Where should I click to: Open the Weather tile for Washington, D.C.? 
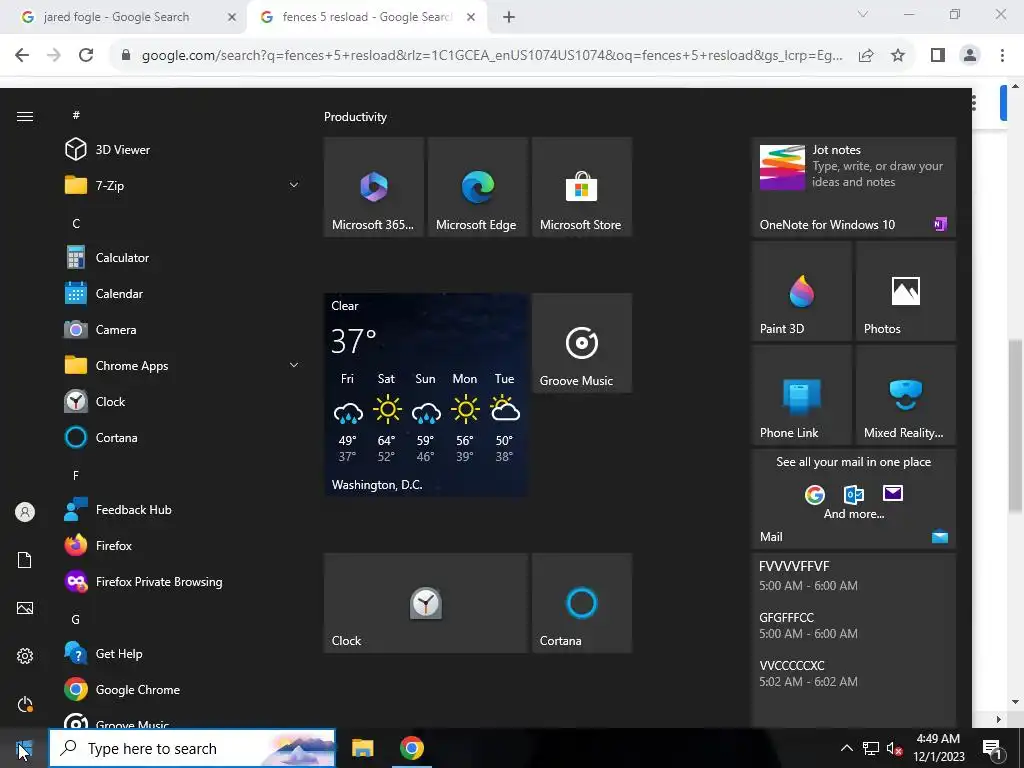pos(426,394)
